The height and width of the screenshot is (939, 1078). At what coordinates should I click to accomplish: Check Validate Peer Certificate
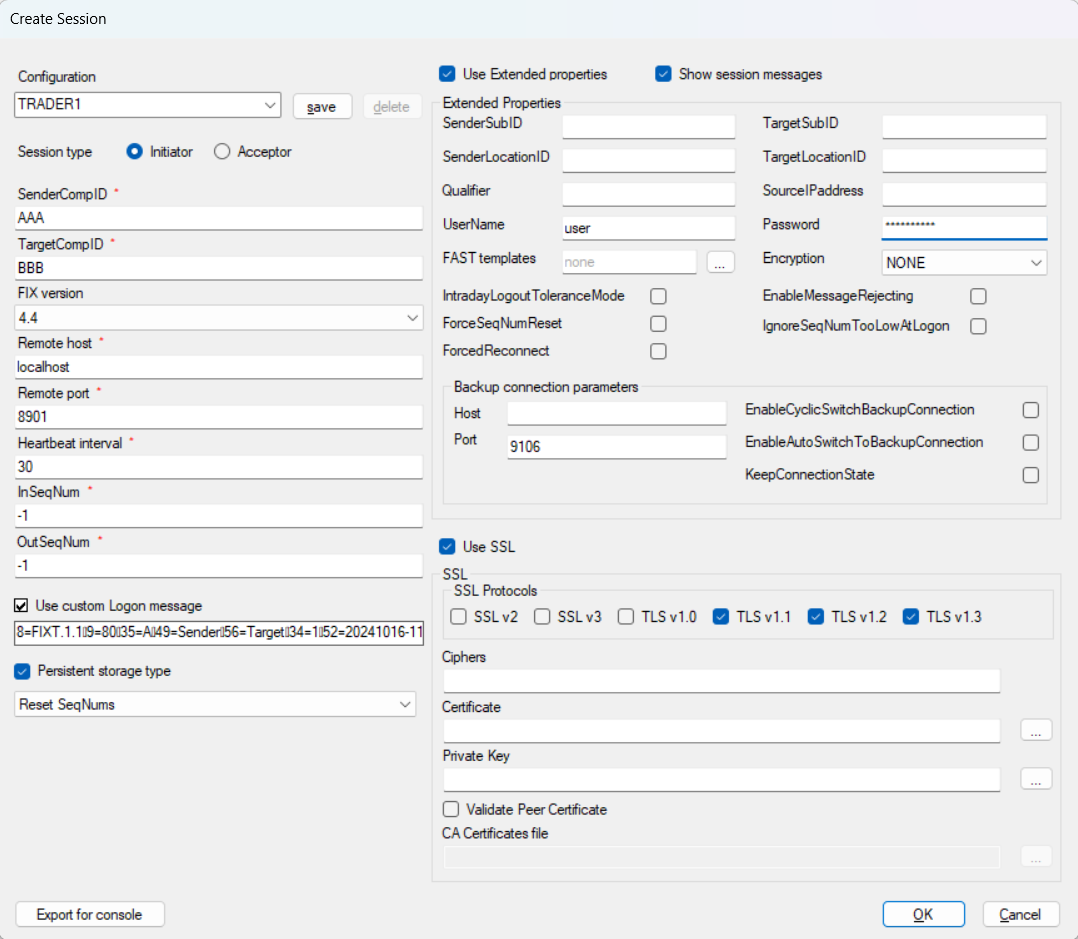click(451, 809)
